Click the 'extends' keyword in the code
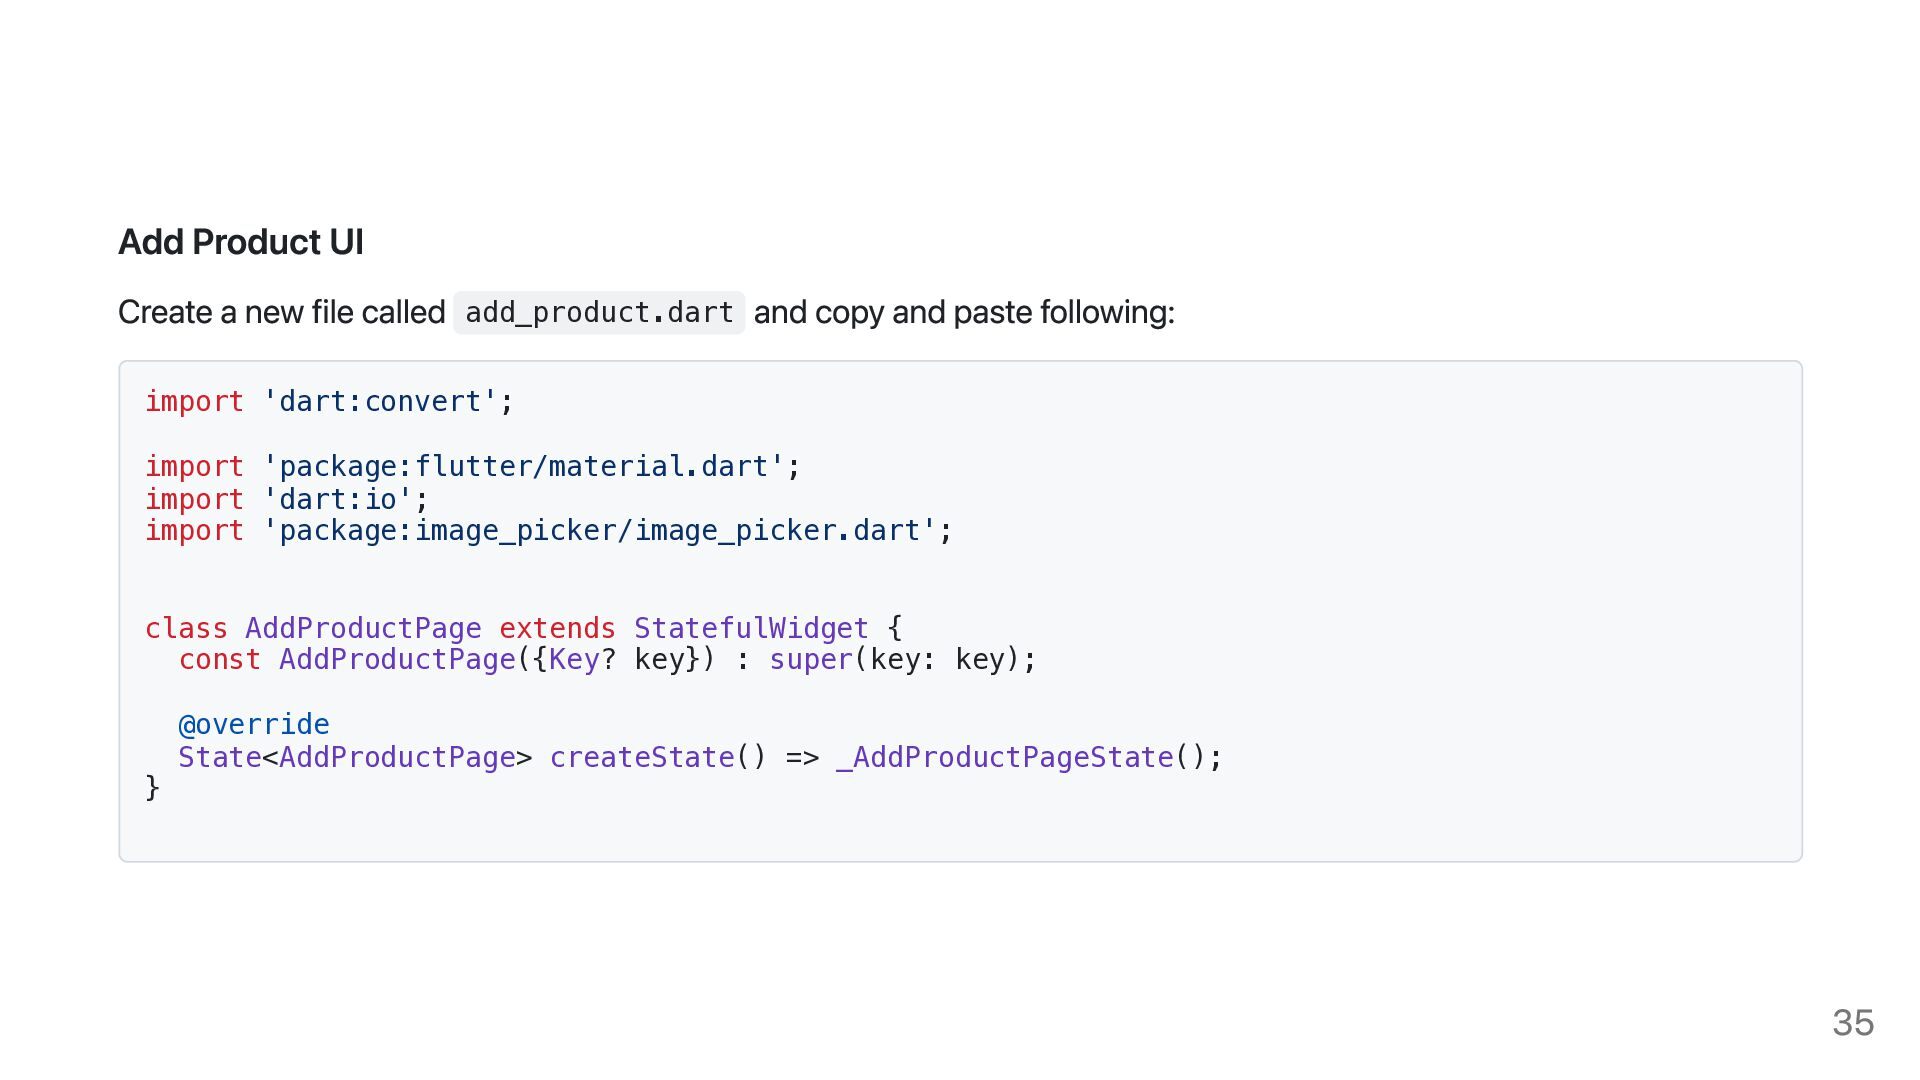 pyautogui.click(x=557, y=628)
